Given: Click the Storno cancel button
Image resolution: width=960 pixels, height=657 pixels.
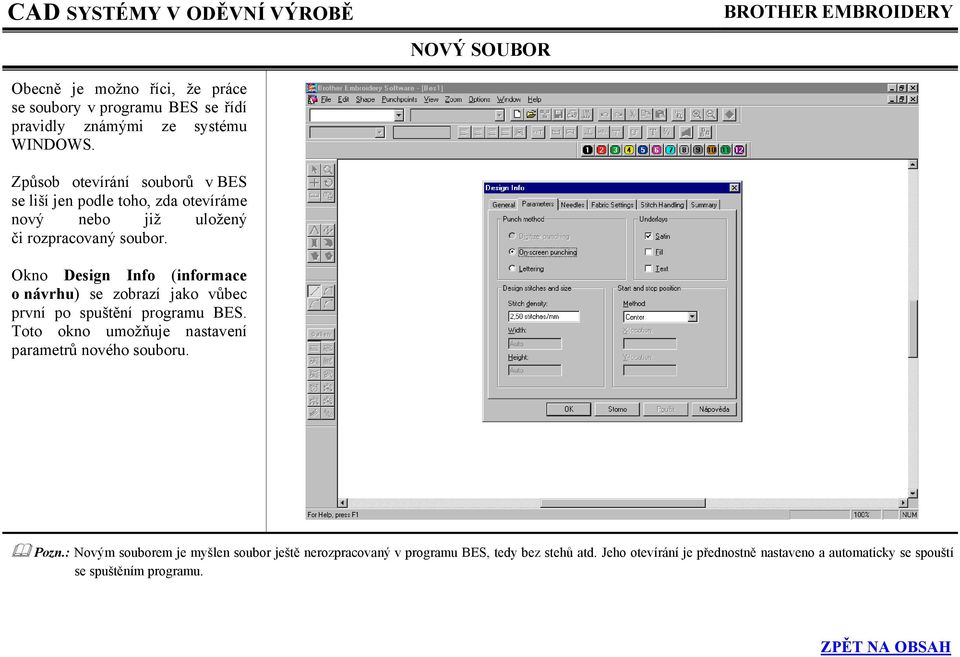Looking at the screenshot, I should 617,409.
